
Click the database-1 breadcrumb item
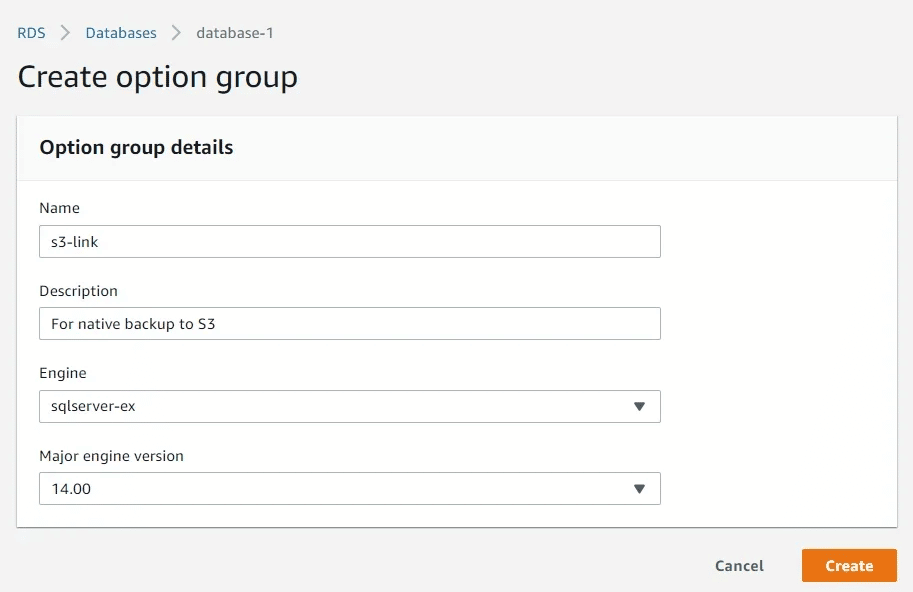tap(235, 33)
